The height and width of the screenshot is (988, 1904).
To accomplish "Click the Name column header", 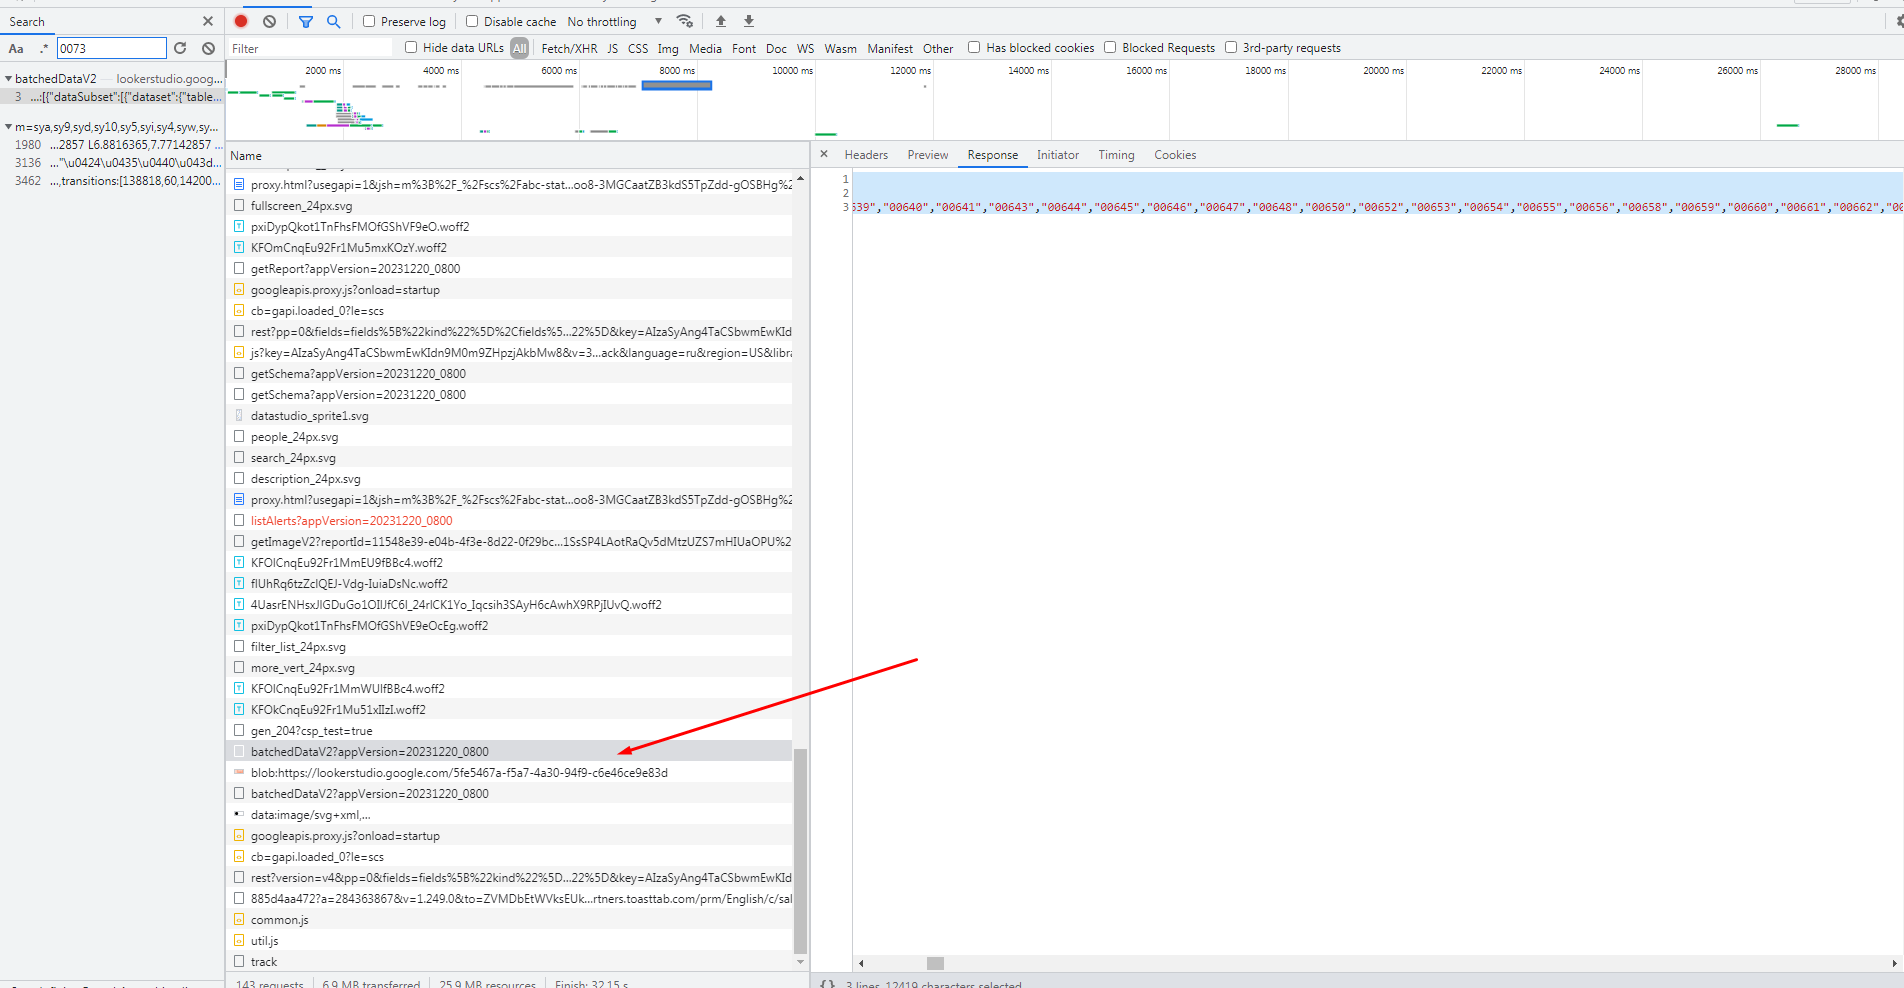I will point(246,156).
